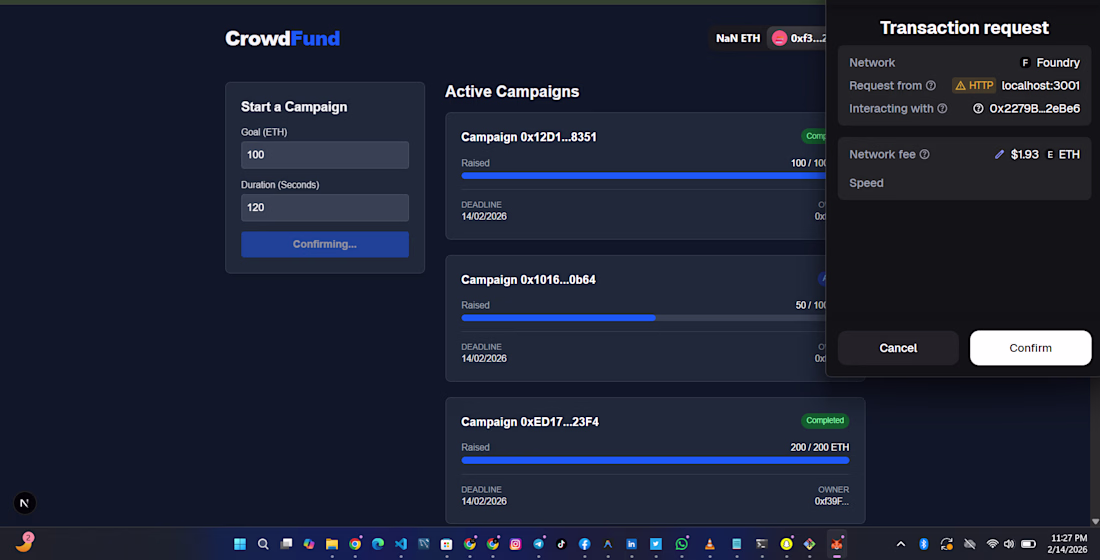1100x560 pixels.
Task: Open the help icon beside Request from
Action: pos(931,86)
